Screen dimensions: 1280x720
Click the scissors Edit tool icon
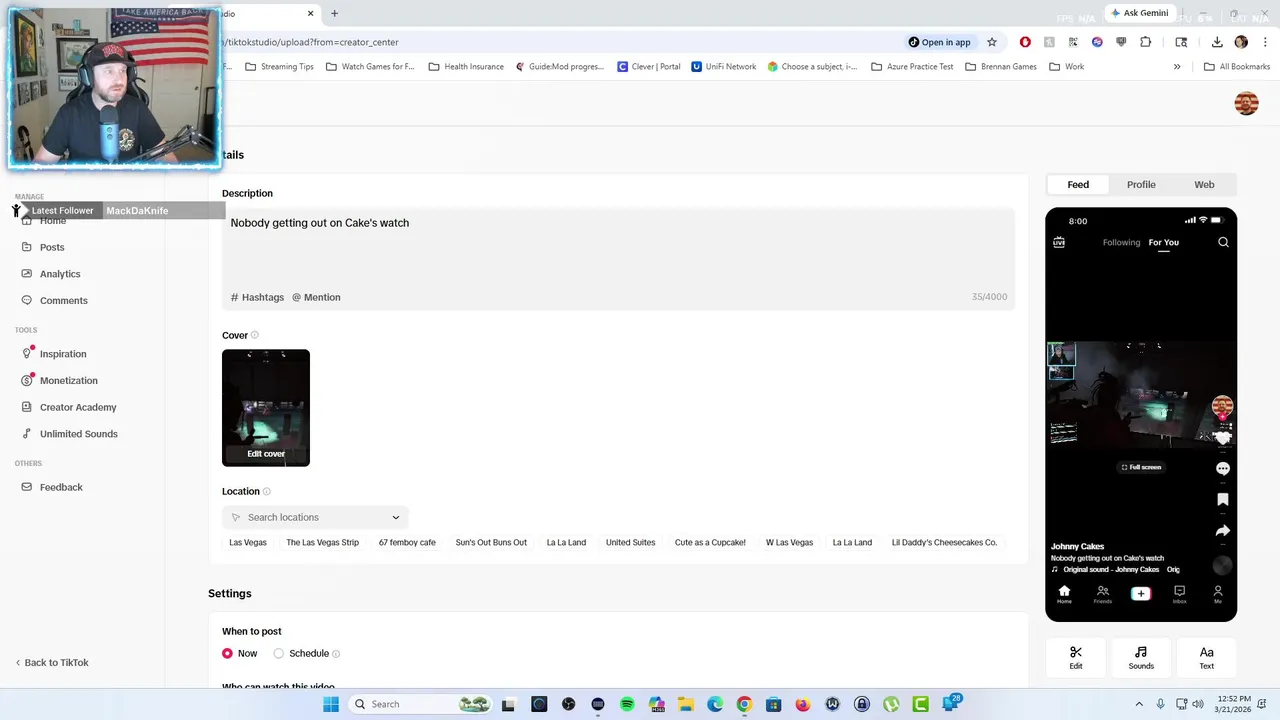[1076, 658]
